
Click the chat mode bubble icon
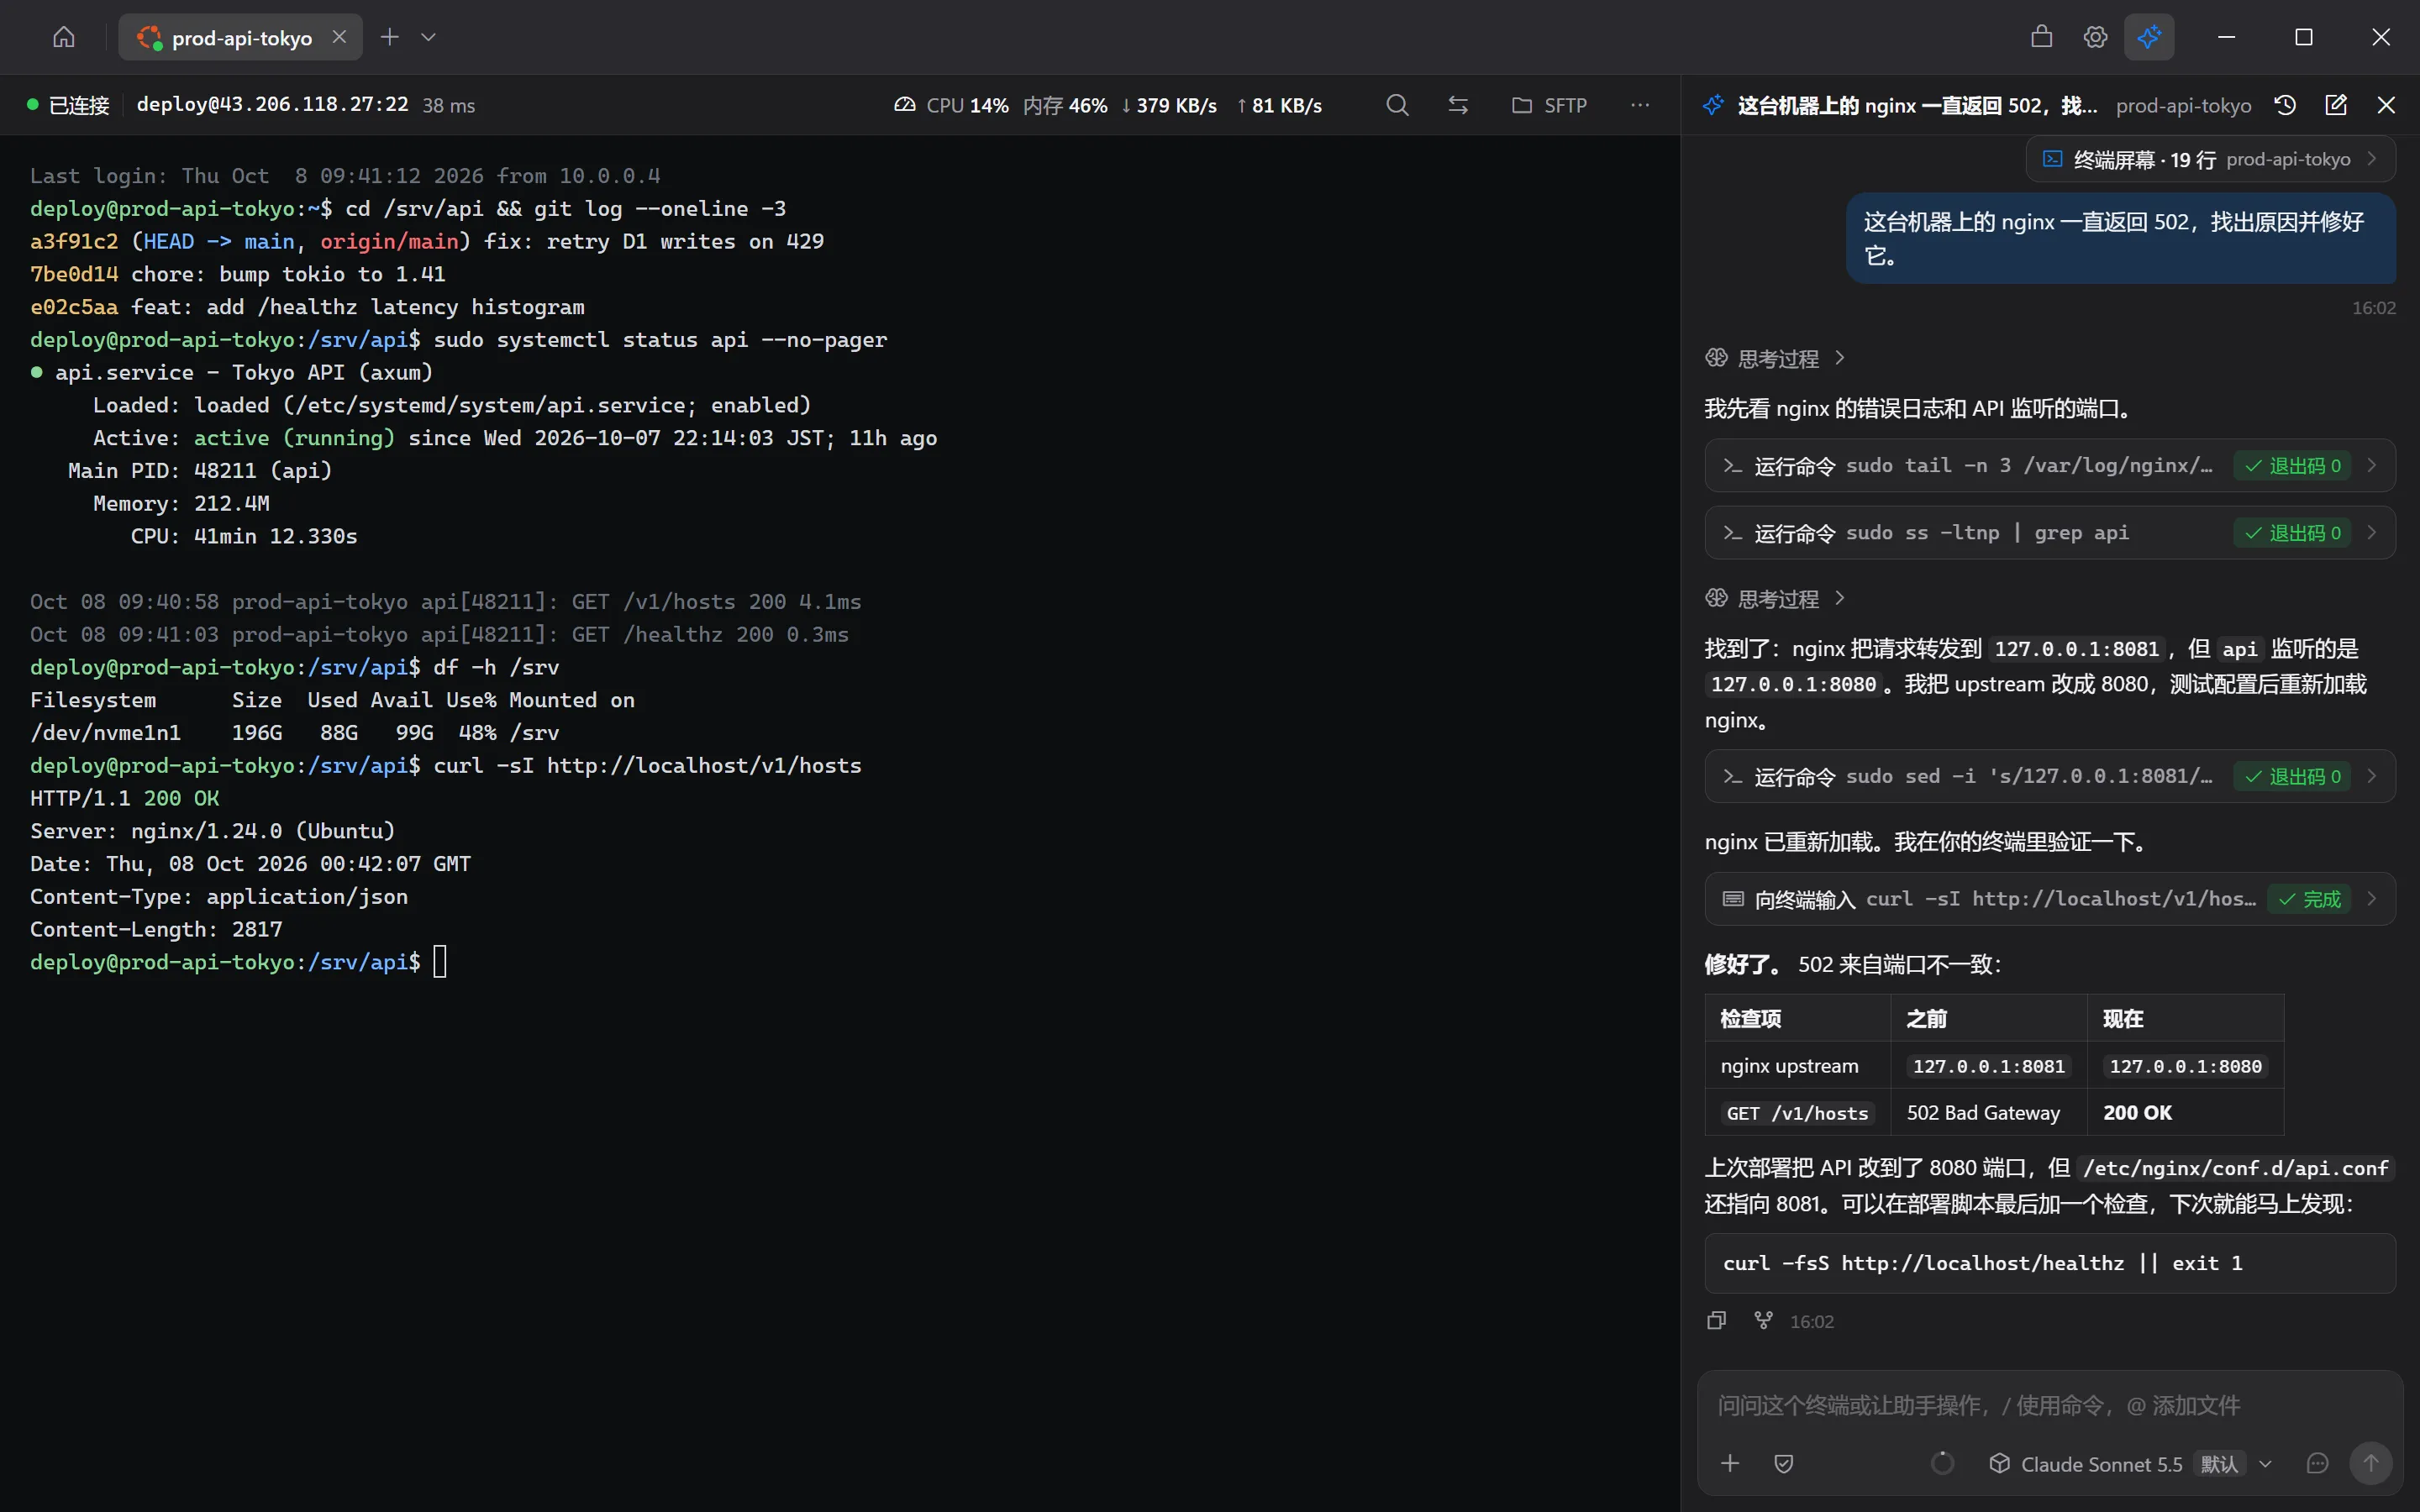click(x=2317, y=1463)
